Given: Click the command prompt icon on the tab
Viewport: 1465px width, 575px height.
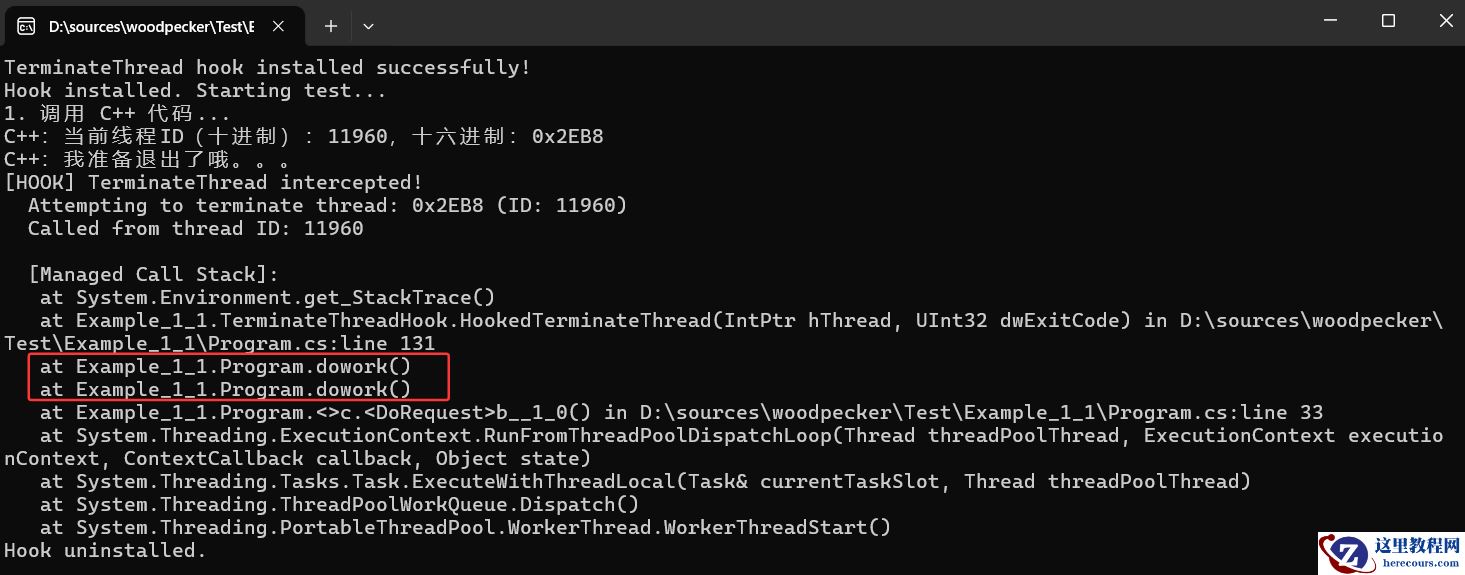Looking at the screenshot, I should tap(27, 26).
